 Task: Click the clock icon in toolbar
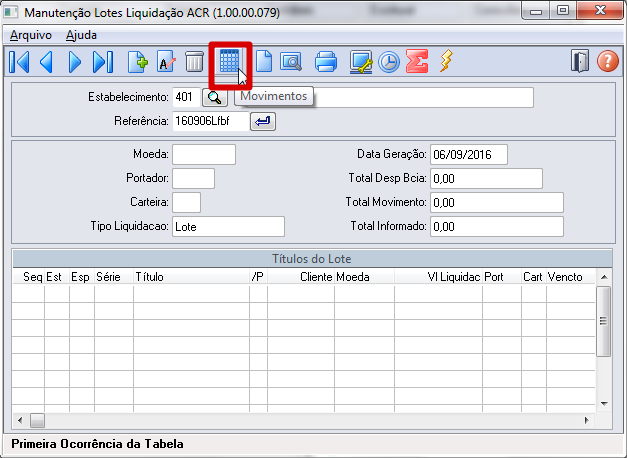(x=389, y=62)
